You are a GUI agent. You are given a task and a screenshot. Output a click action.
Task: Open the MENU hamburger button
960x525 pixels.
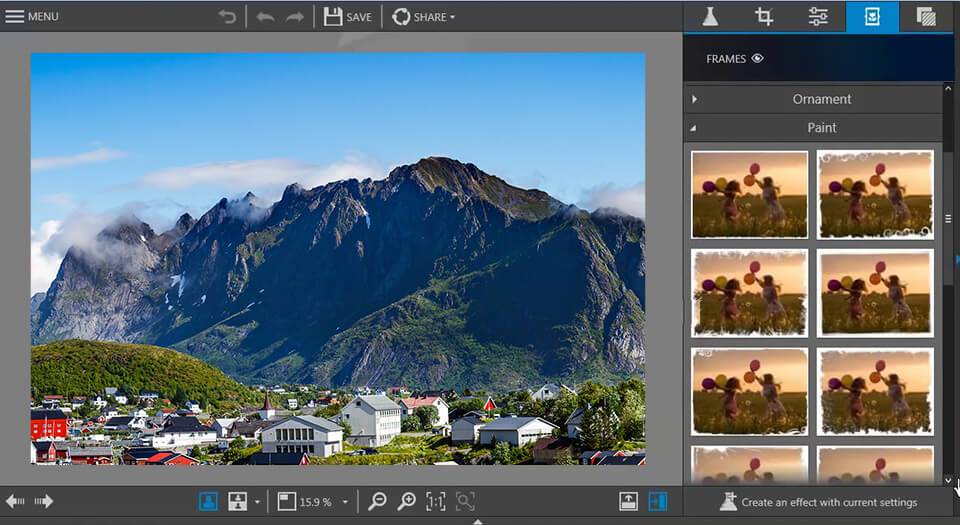click(x=32, y=17)
